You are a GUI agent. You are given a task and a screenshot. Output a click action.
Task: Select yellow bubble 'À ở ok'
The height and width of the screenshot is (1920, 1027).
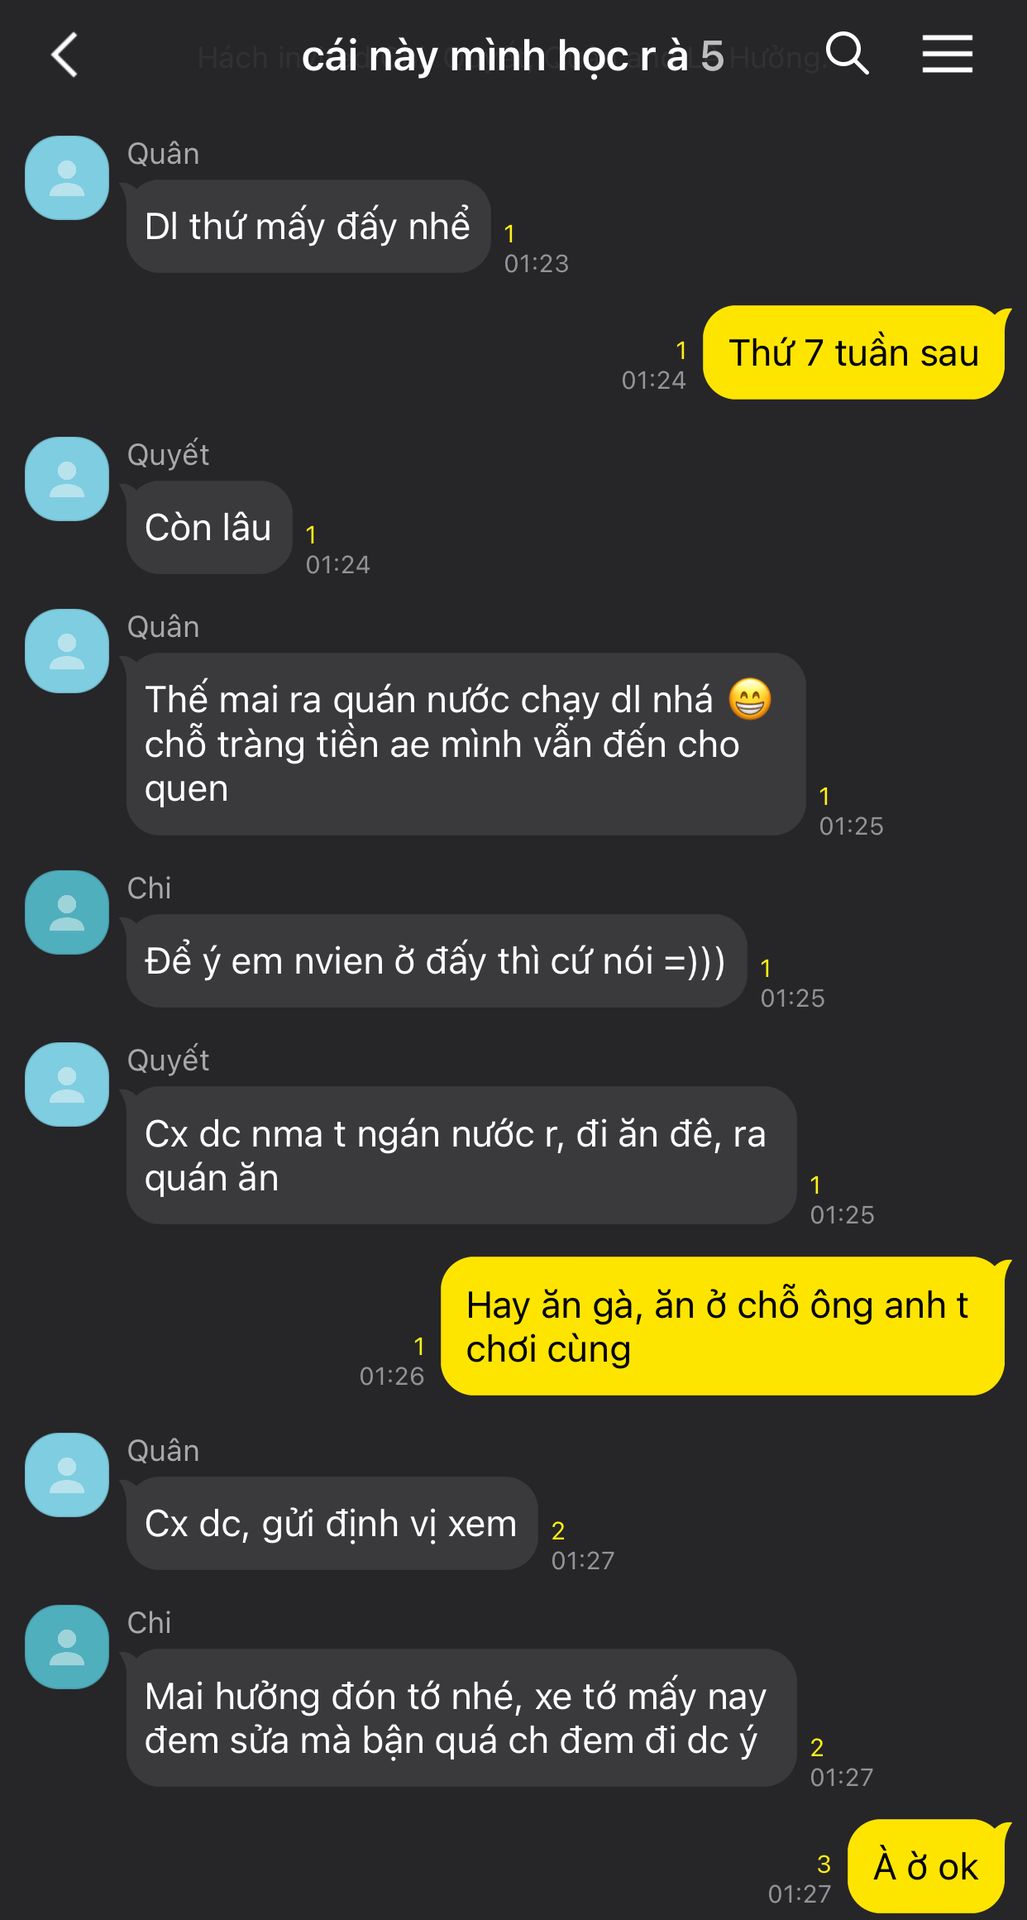(x=926, y=1866)
